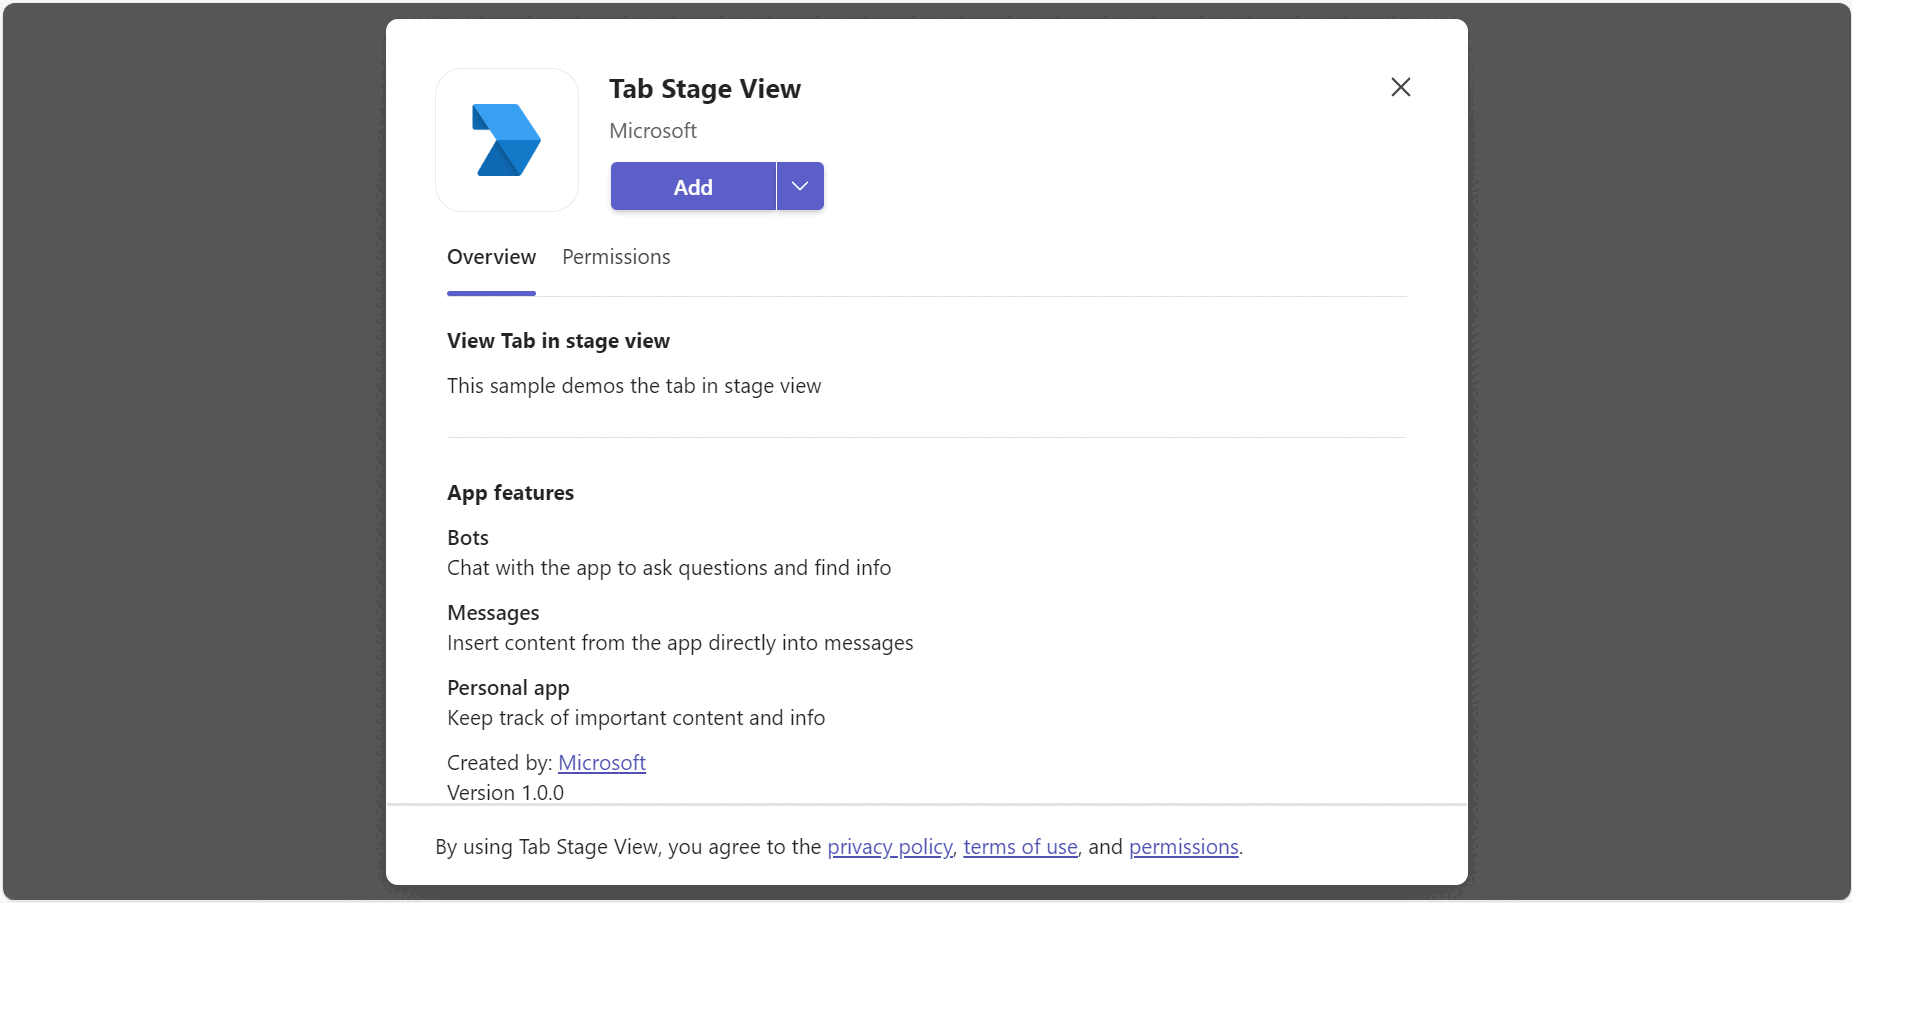Screen dimensions: 1918x1011
Task: Open the permissions link in the footer
Action: (x=1184, y=847)
